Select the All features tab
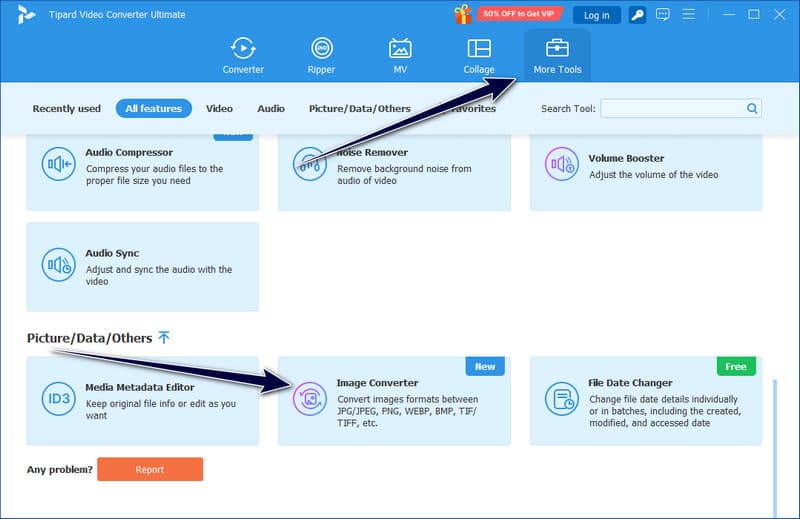This screenshot has height=519, width=800. tap(154, 108)
